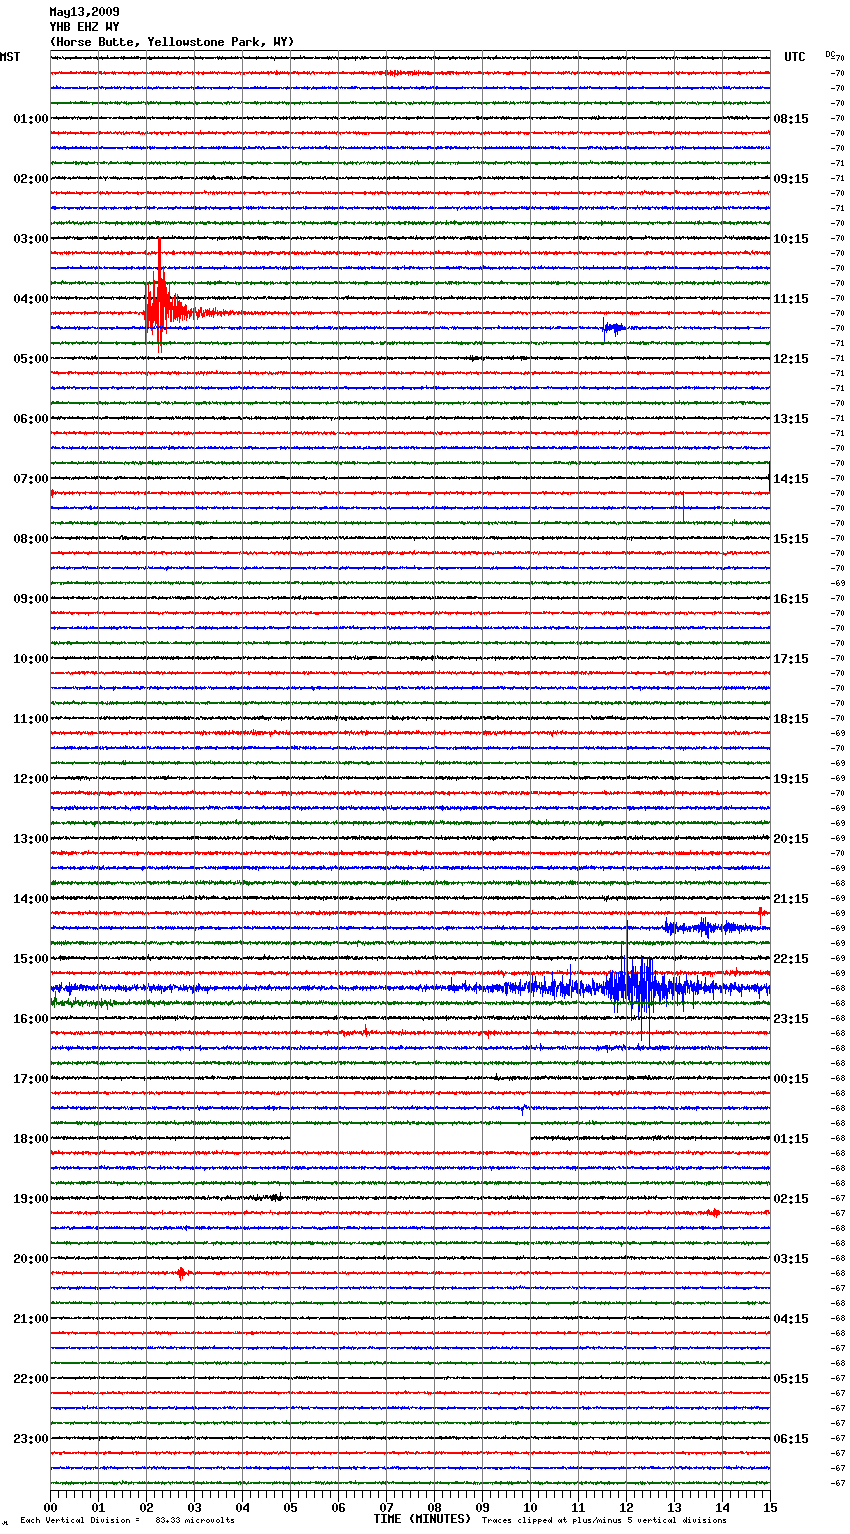Click the Traces clipped at plus/minus note
The height and width of the screenshot is (1534, 850).
pyautogui.click(x=604, y=1520)
